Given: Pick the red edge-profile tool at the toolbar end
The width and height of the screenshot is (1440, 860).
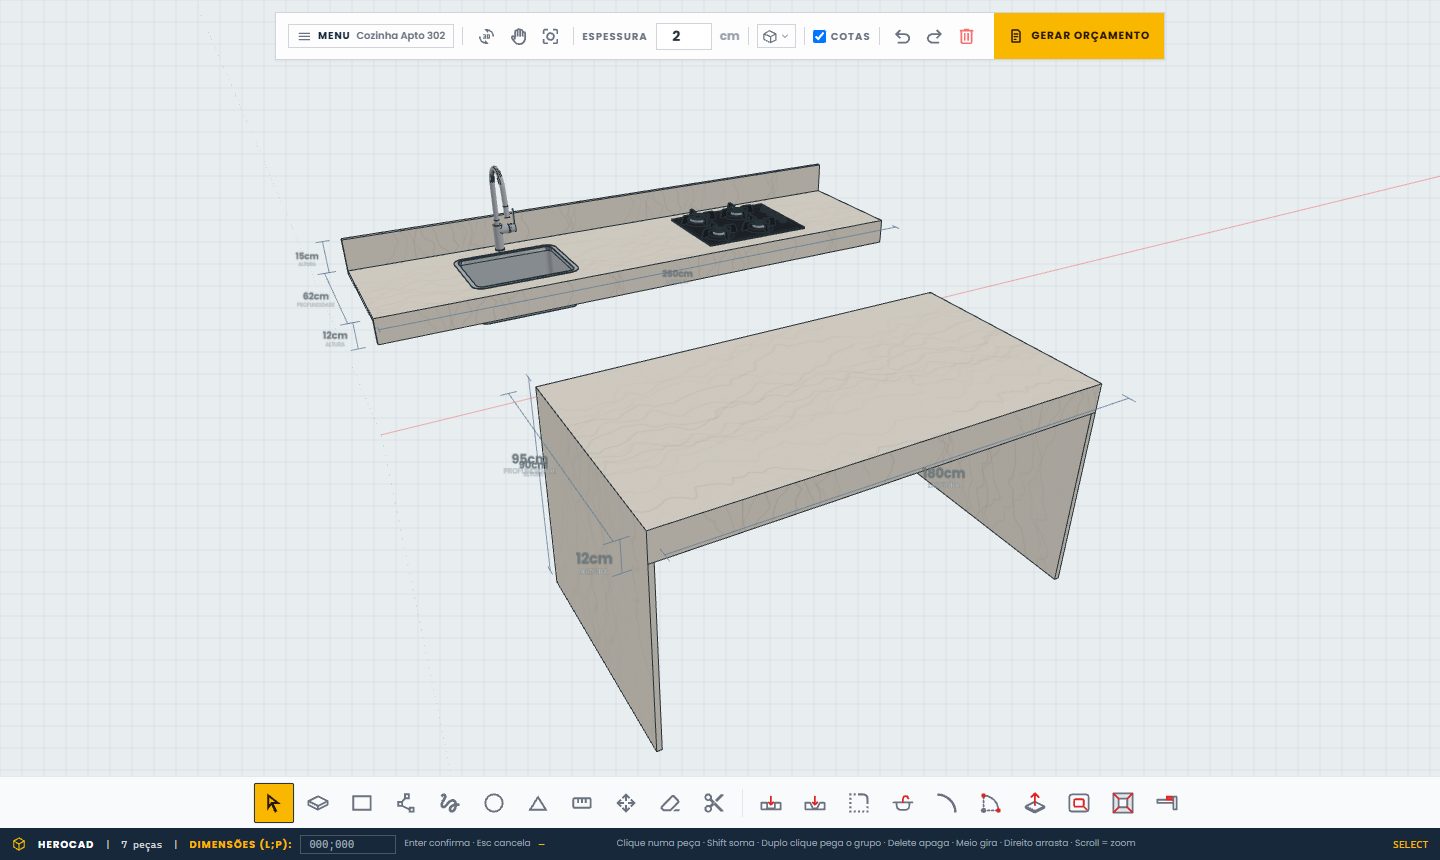Looking at the screenshot, I should click(1167, 803).
